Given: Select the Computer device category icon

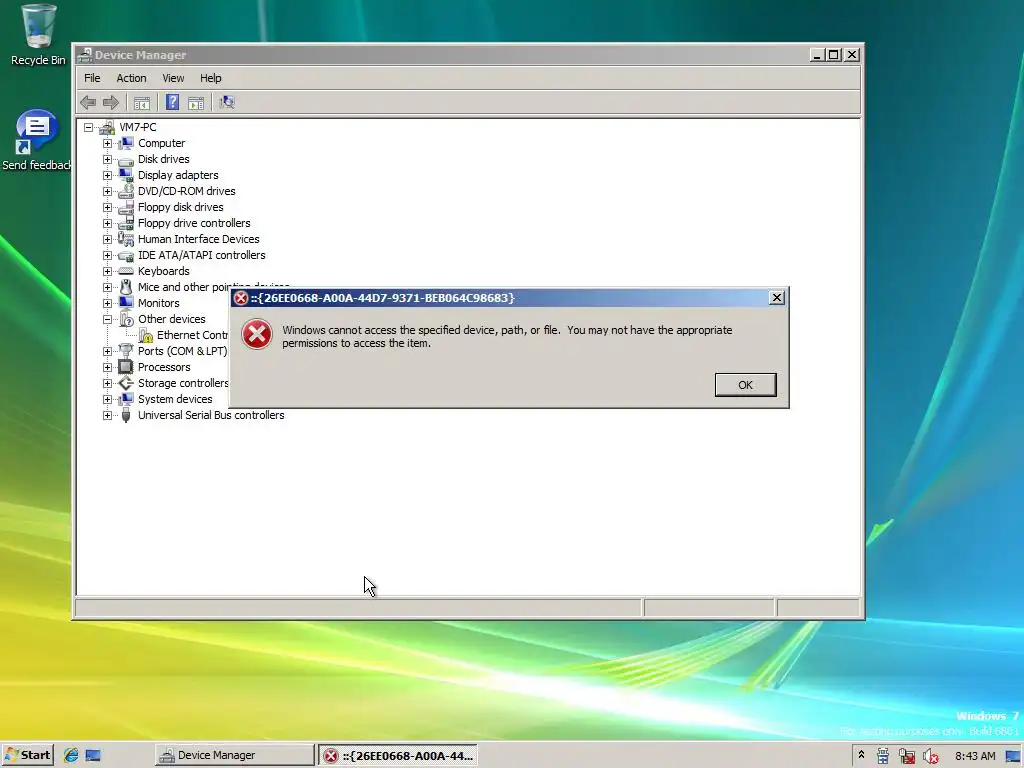Looking at the screenshot, I should point(126,143).
